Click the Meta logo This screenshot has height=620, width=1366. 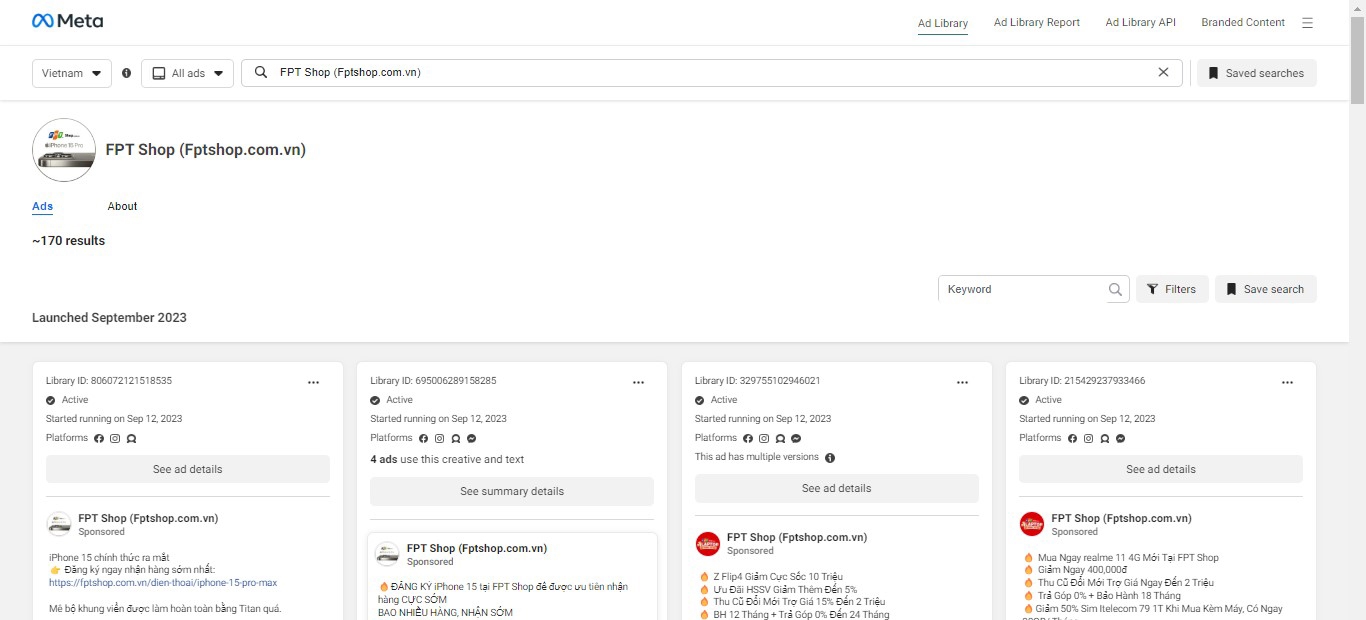[67, 21]
